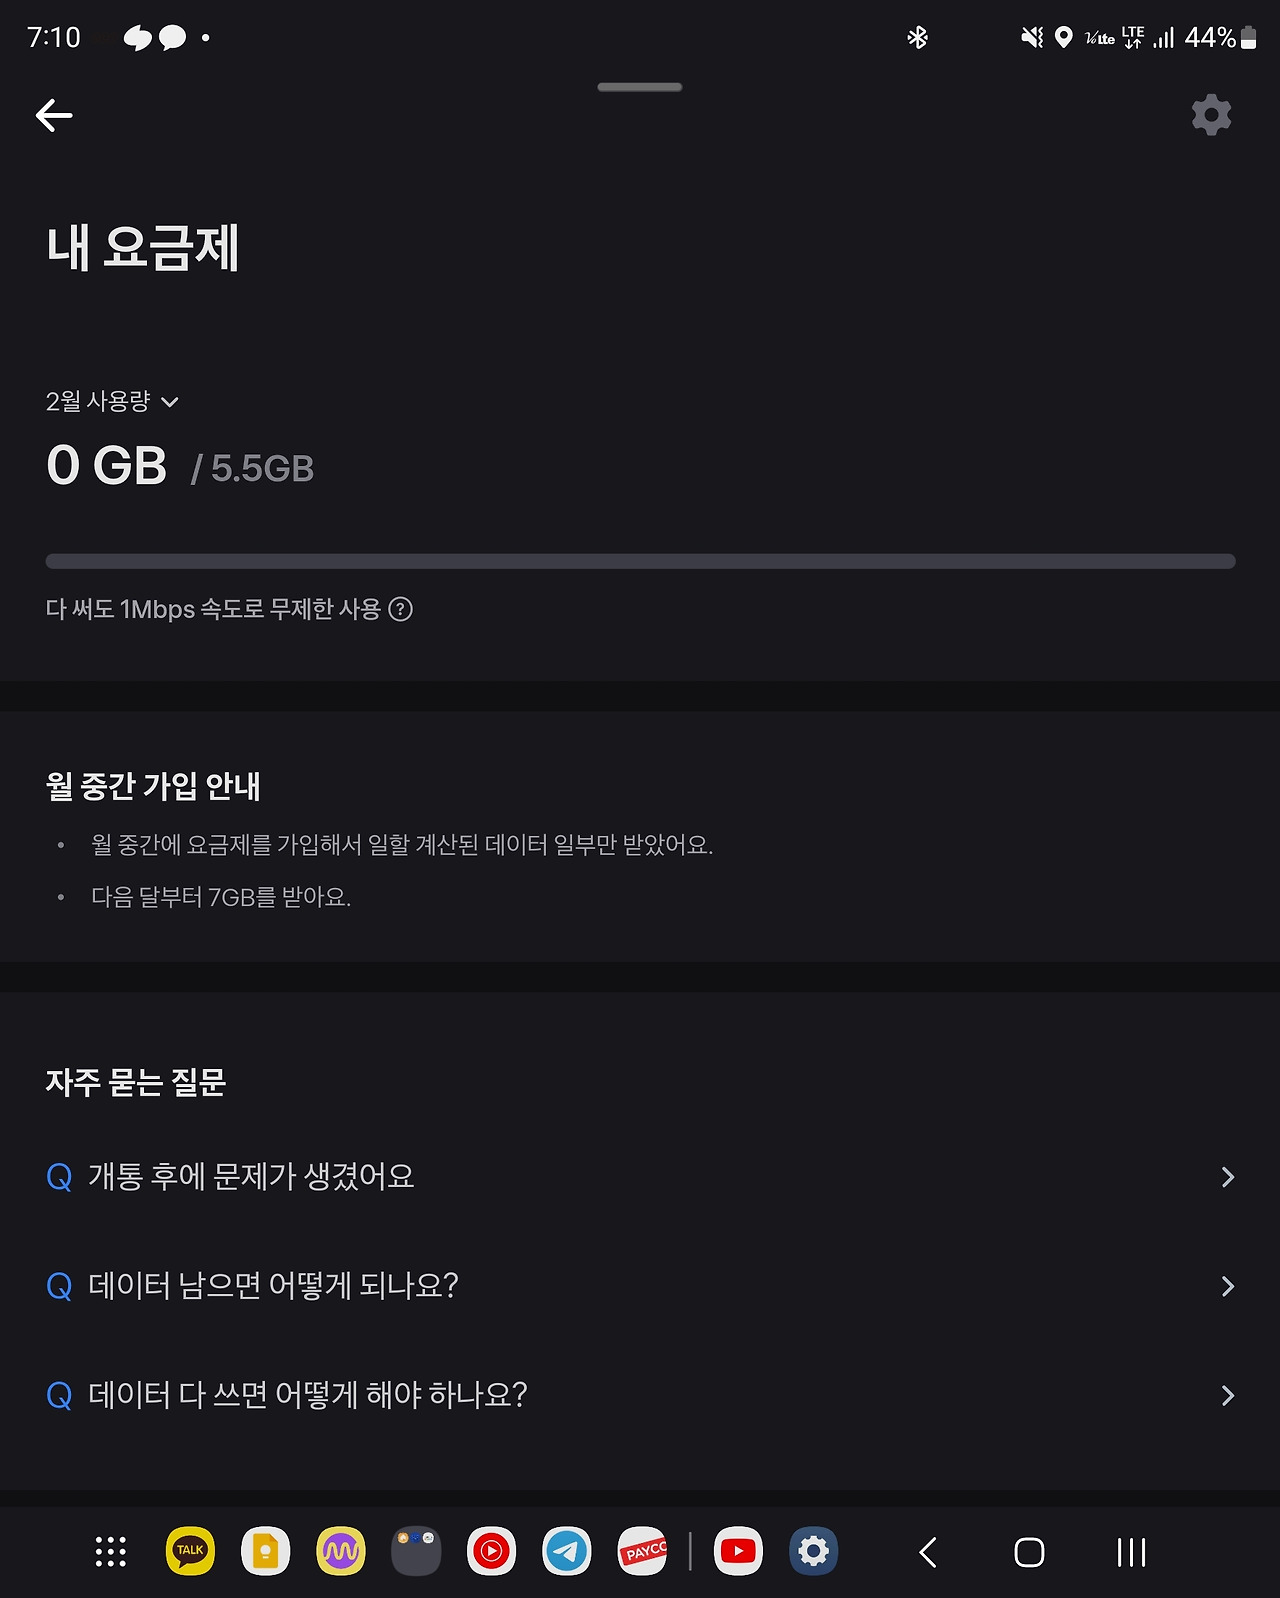Tap the drag handle at top center

click(640, 87)
